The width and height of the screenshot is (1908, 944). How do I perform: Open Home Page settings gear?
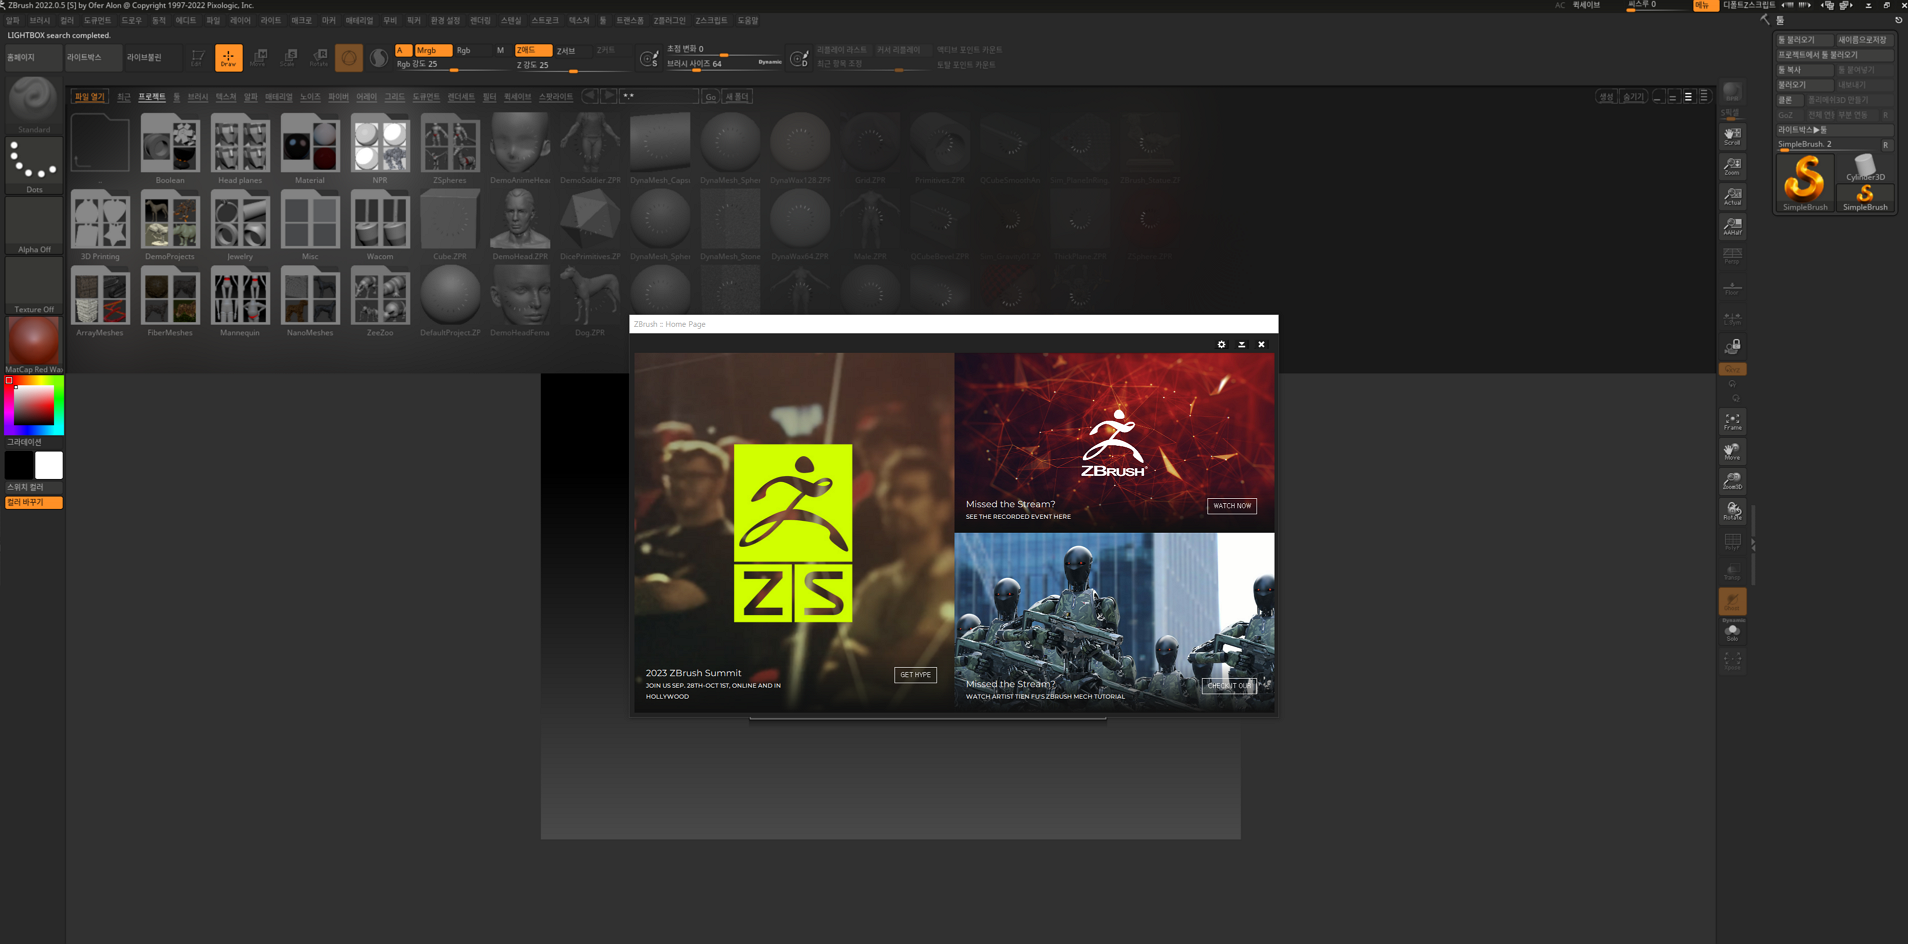click(1221, 344)
